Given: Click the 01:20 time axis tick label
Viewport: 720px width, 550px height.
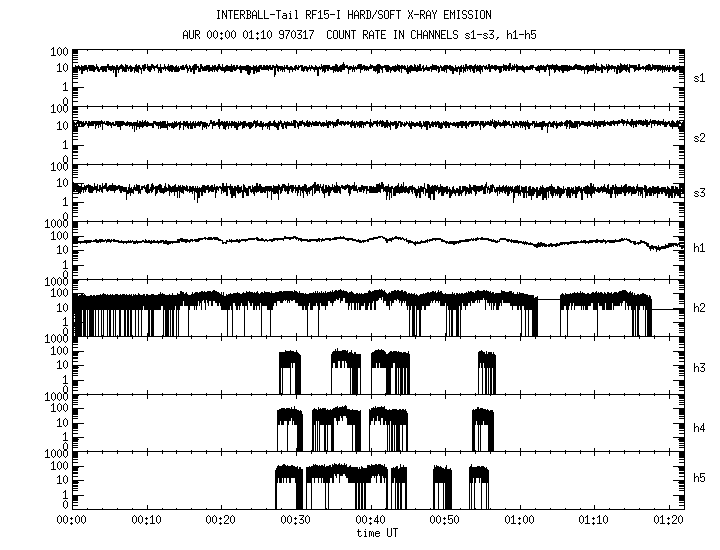Looking at the screenshot, I should [668, 521].
